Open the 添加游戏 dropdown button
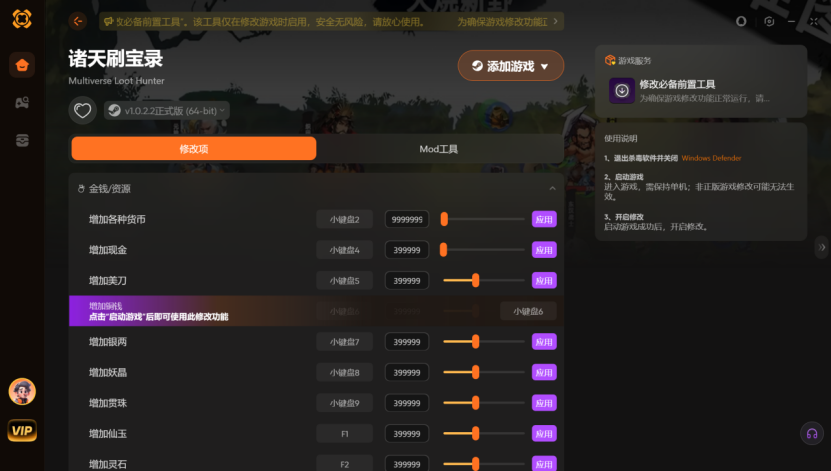Viewport: 831px width, 471px height. 511,66
